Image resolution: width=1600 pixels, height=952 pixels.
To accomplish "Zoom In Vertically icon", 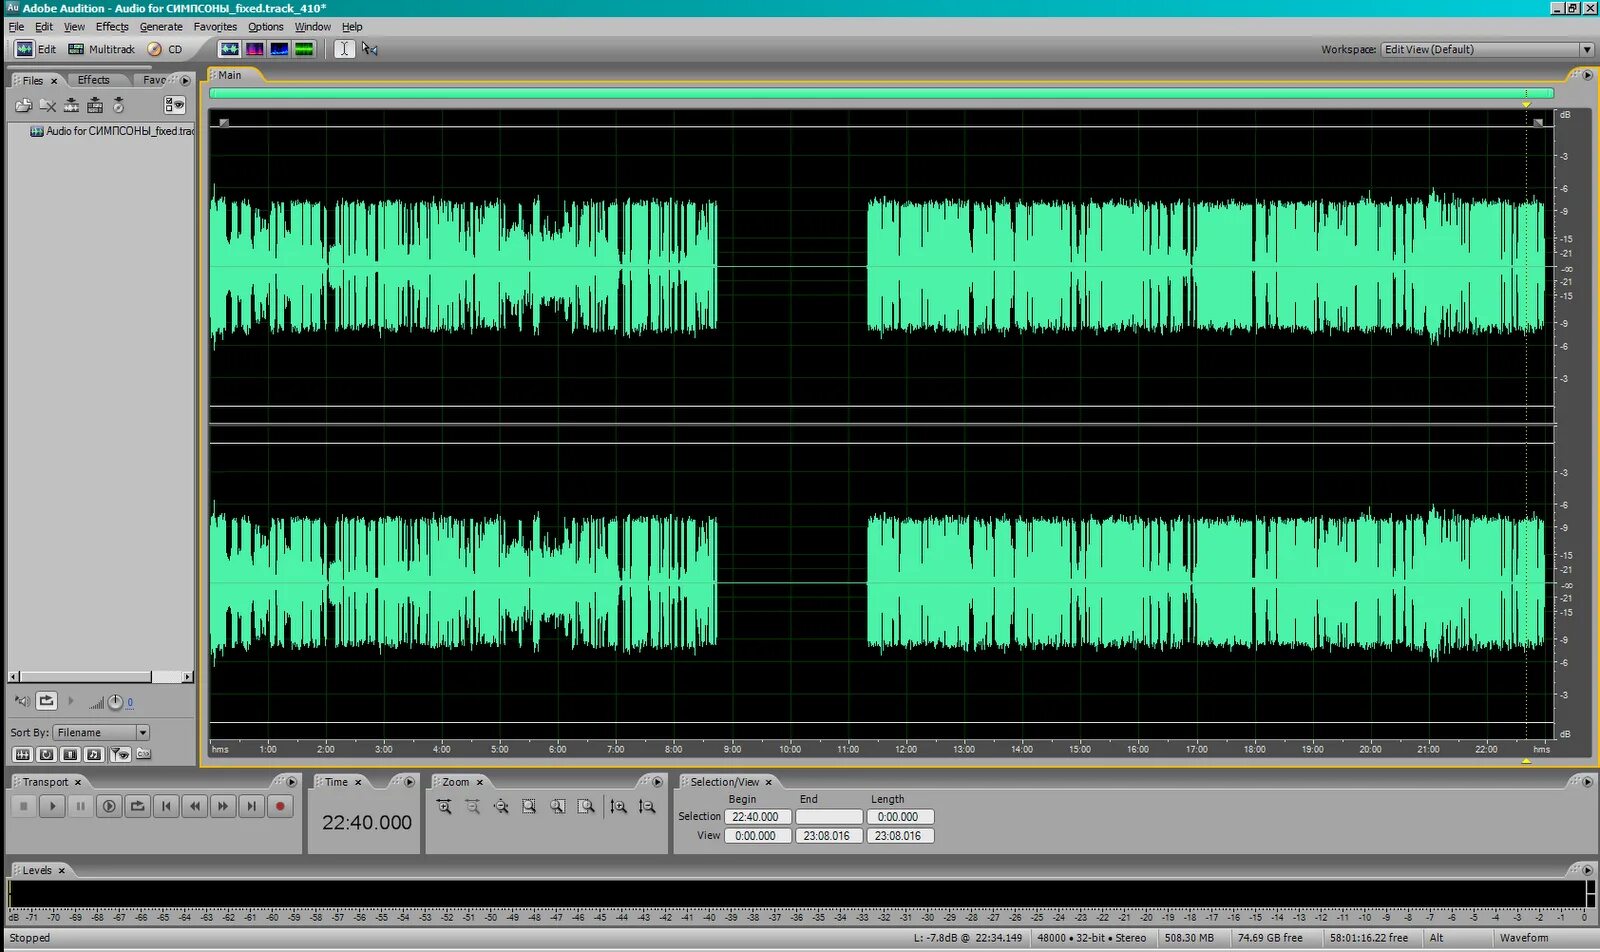I will [x=618, y=806].
